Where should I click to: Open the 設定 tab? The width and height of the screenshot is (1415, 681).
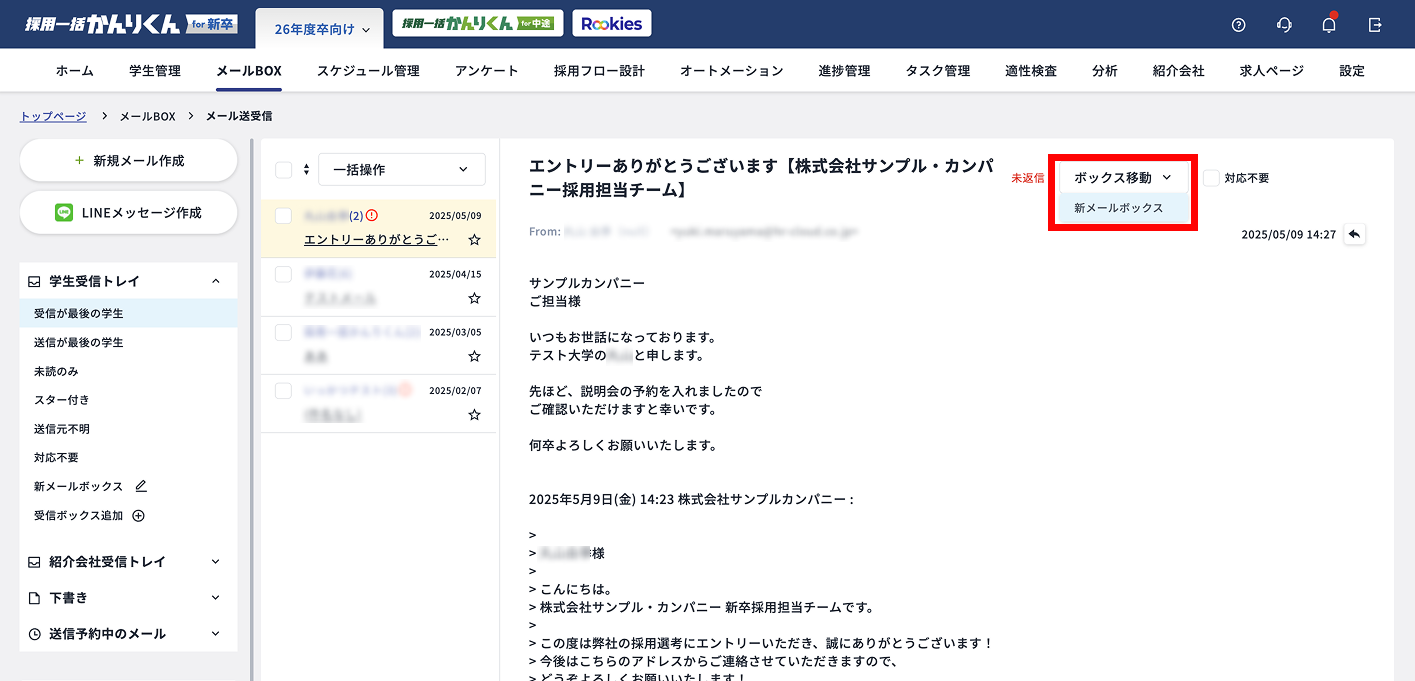tap(1352, 70)
